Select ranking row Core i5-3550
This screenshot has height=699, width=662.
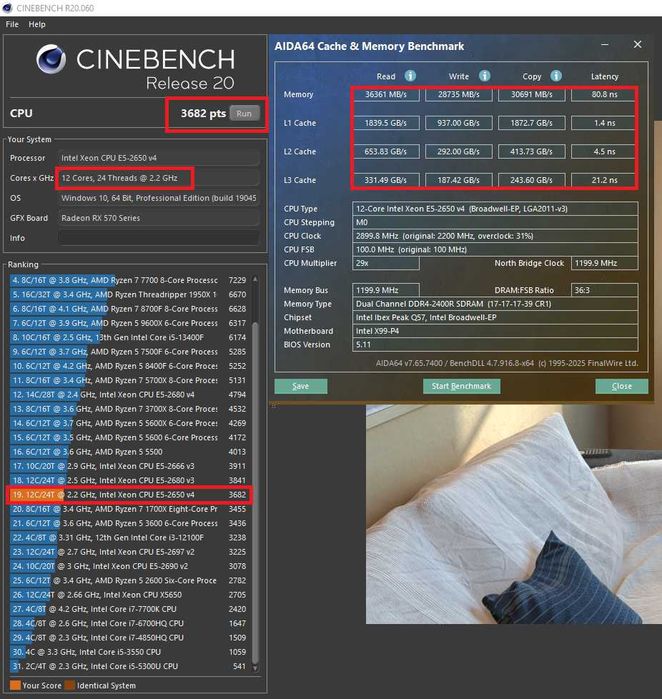pos(128,652)
